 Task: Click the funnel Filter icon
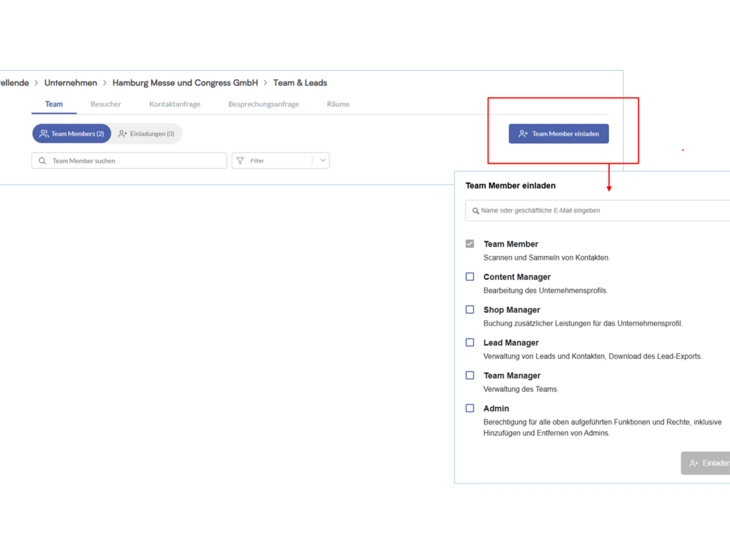(240, 161)
